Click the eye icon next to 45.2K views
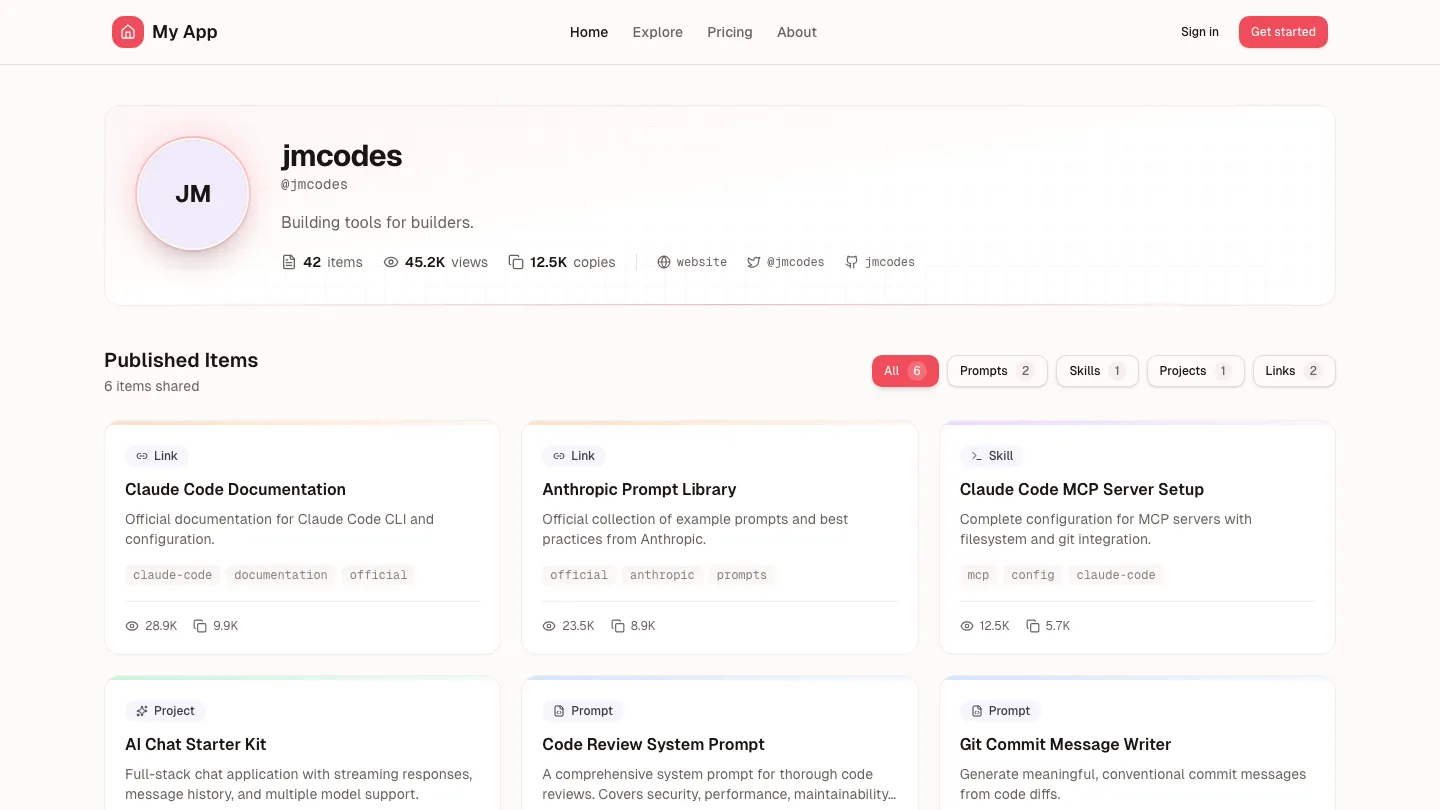The image size is (1440, 810). tap(391, 262)
